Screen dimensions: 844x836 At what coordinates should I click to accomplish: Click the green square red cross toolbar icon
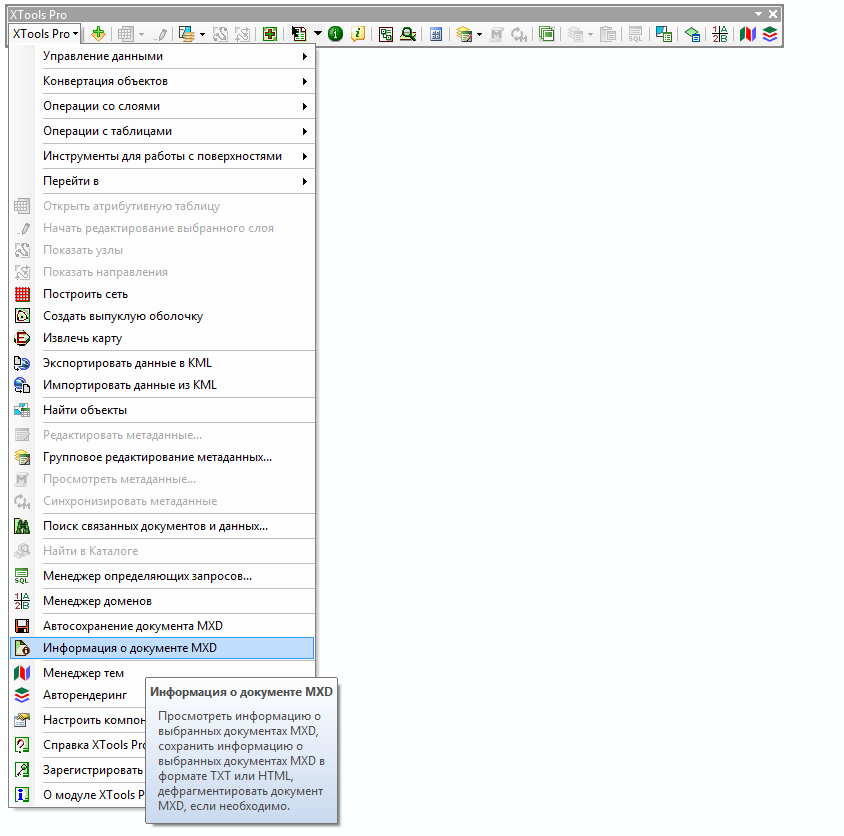pyautogui.click(x=270, y=34)
